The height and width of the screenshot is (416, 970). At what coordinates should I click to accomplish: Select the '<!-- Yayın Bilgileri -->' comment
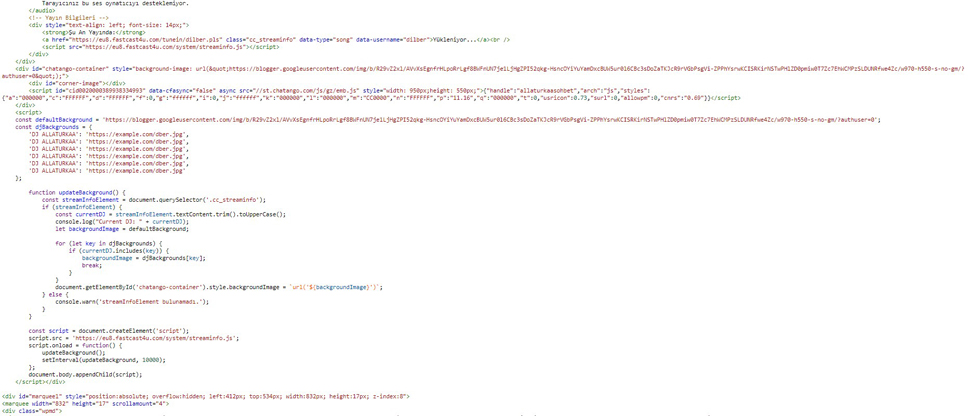(67, 17)
